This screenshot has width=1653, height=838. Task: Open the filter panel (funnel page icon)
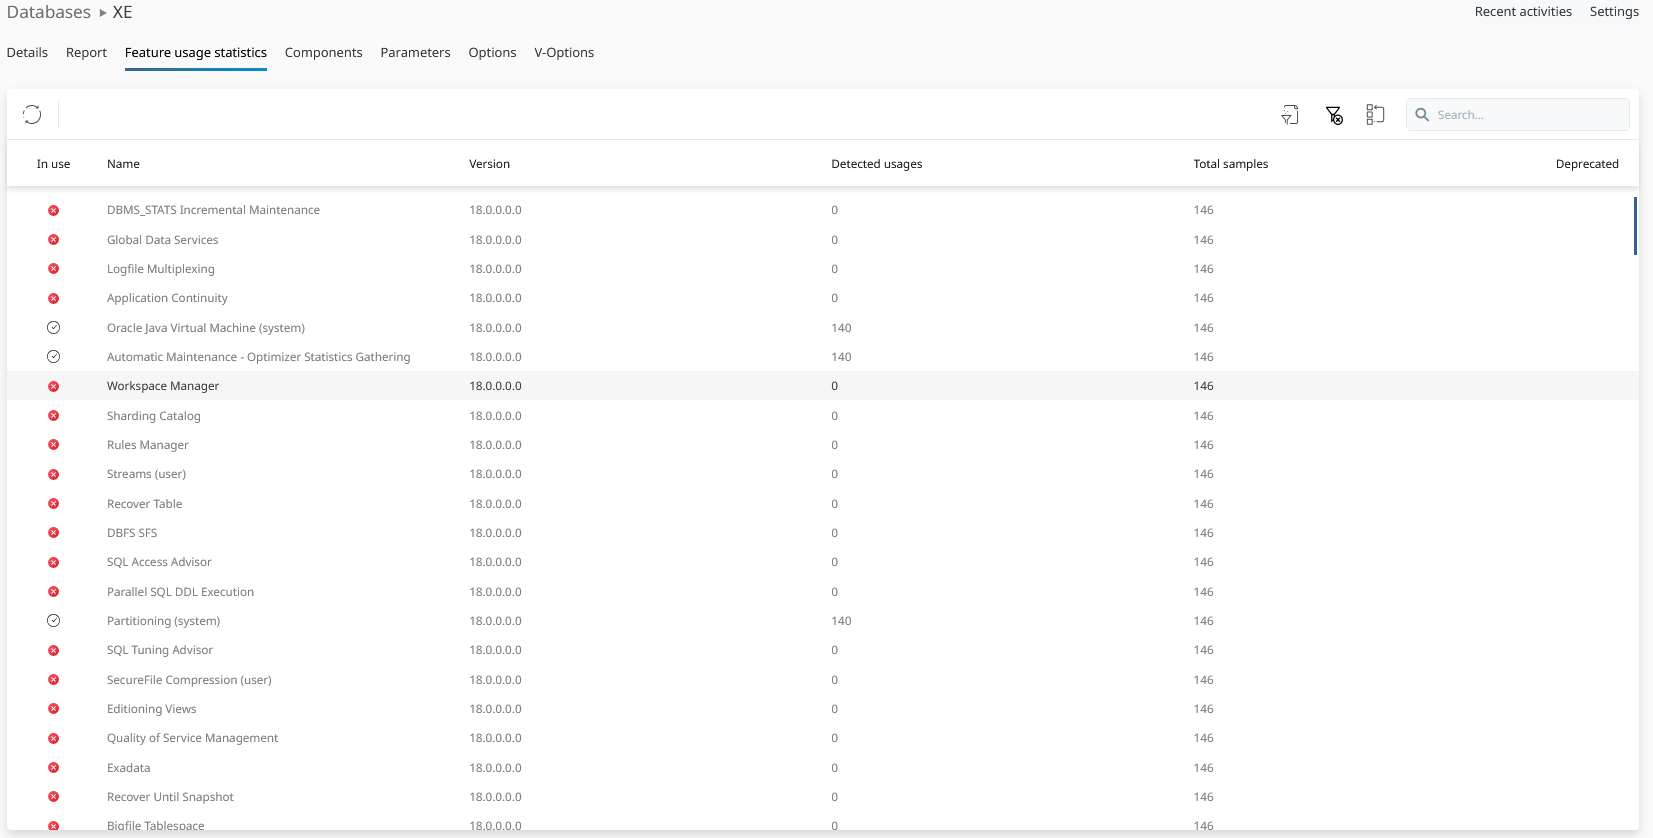pos(1290,115)
